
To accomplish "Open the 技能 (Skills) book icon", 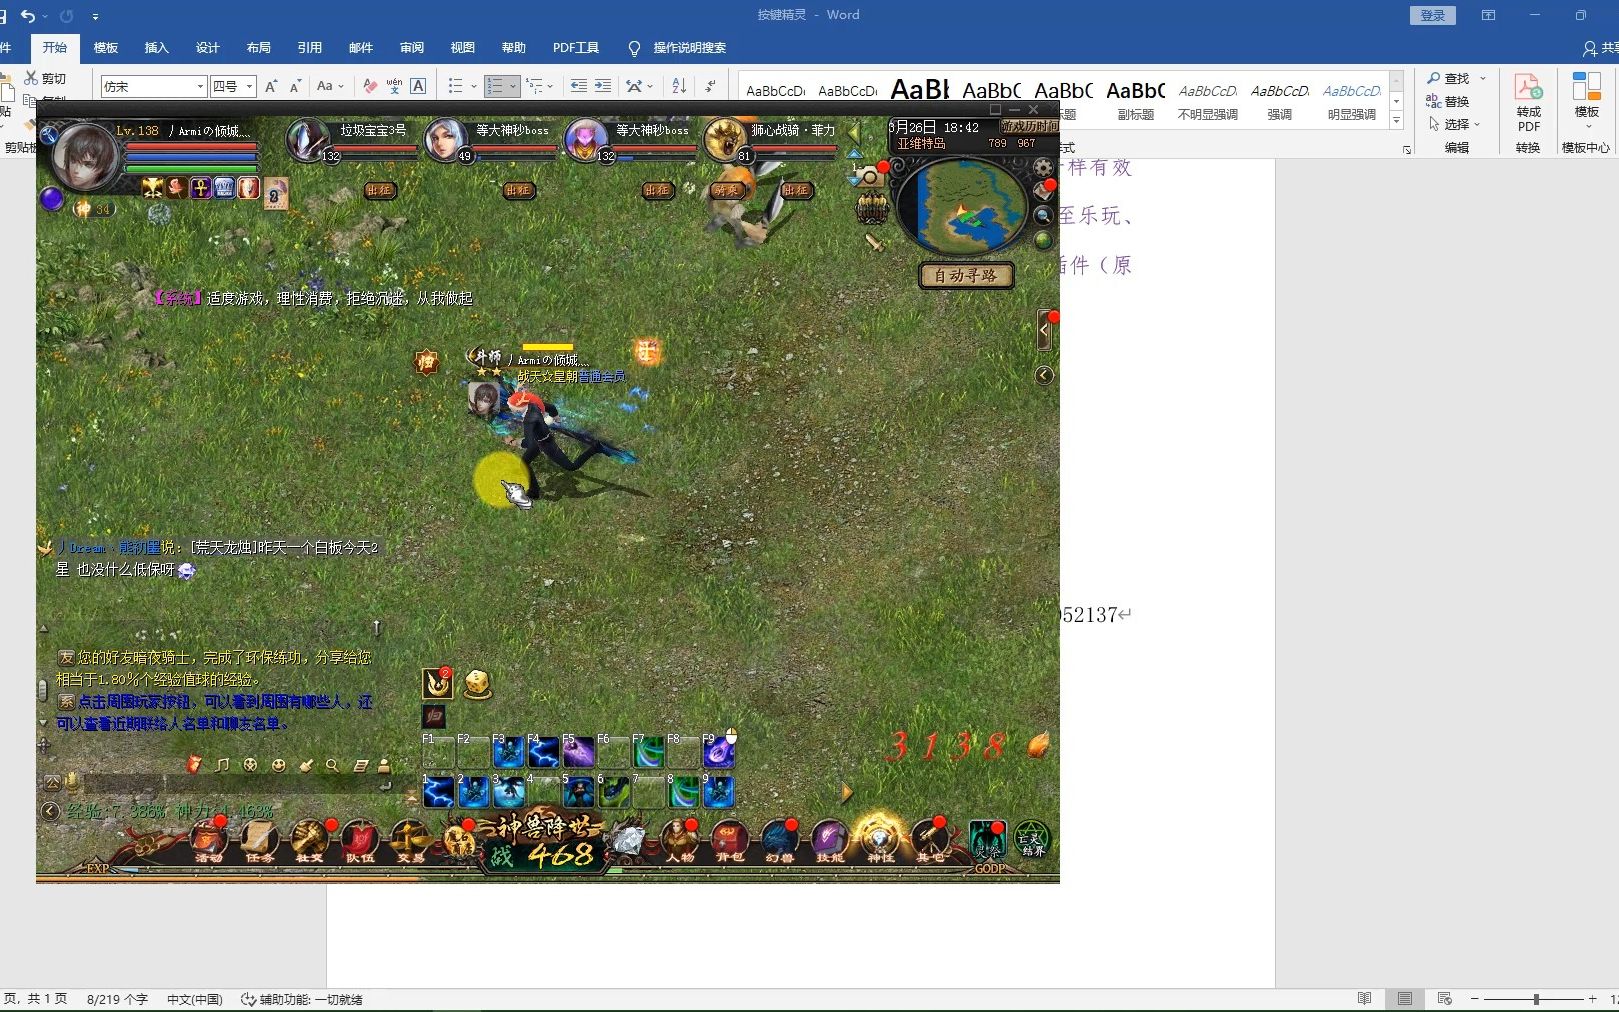I will [x=830, y=840].
